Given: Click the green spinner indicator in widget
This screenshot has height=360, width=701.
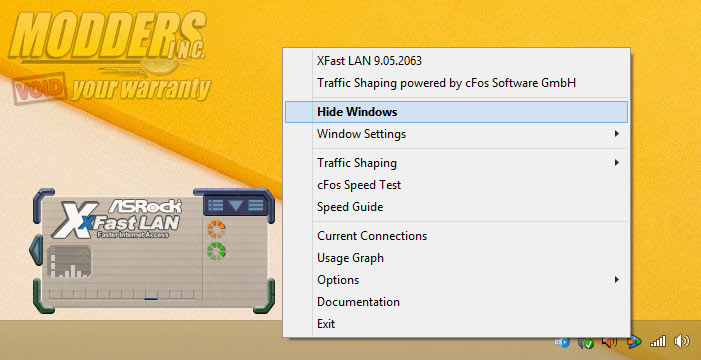Looking at the screenshot, I should tap(216, 251).
